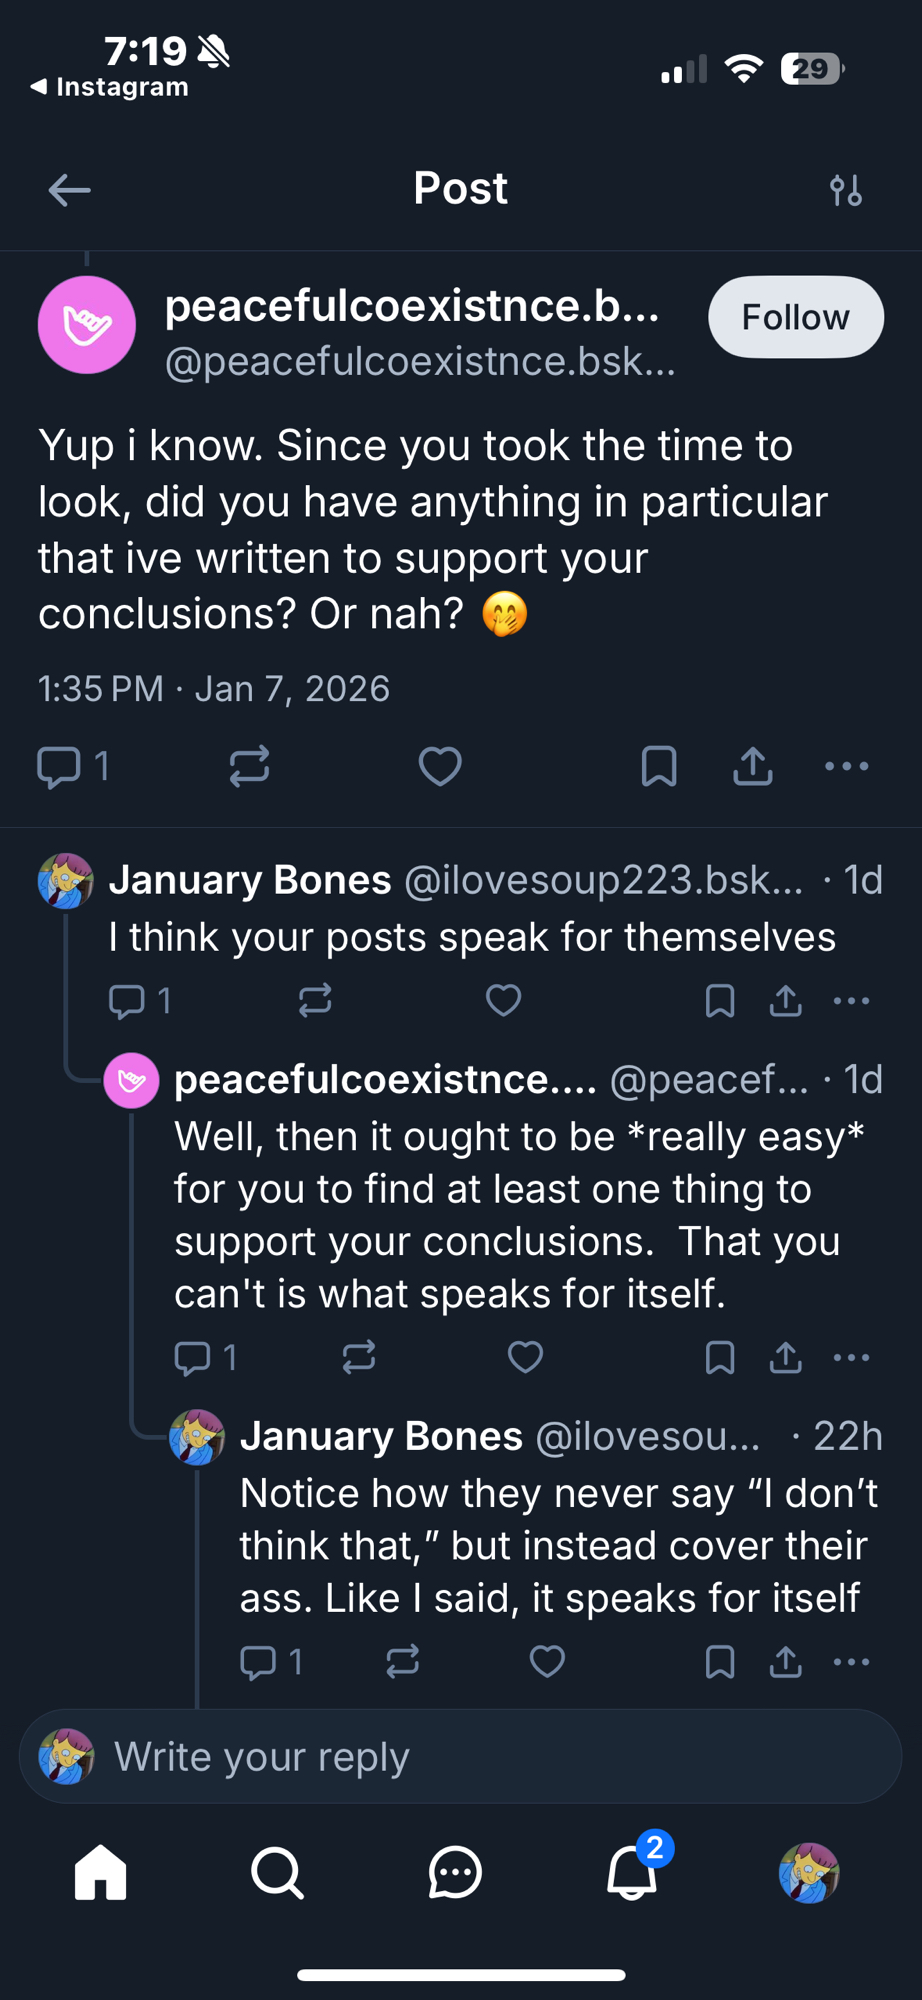This screenshot has width=922, height=2000.
Task: Like January Bones' first reply
Action: pos(503,1000)
